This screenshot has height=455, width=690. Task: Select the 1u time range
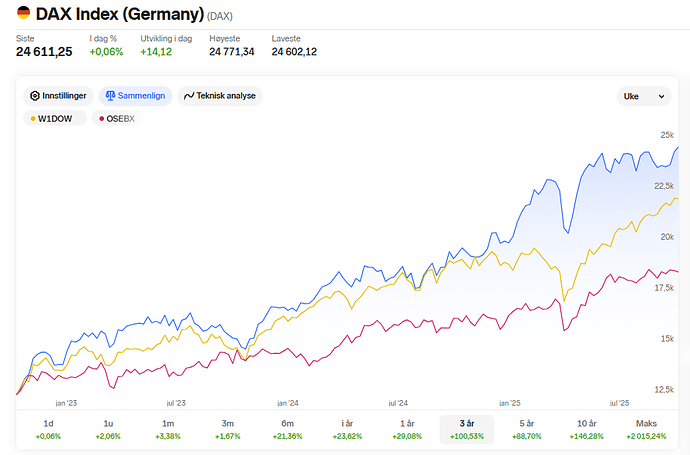coord(108,429)
